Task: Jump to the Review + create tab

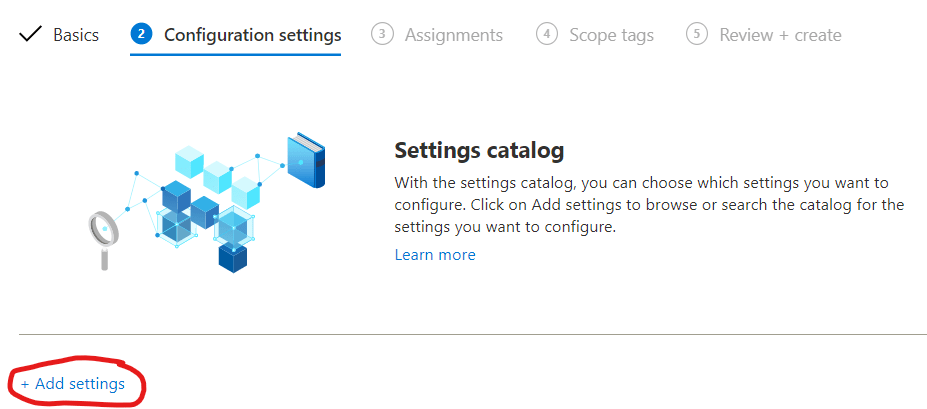Action: [780, 35]
